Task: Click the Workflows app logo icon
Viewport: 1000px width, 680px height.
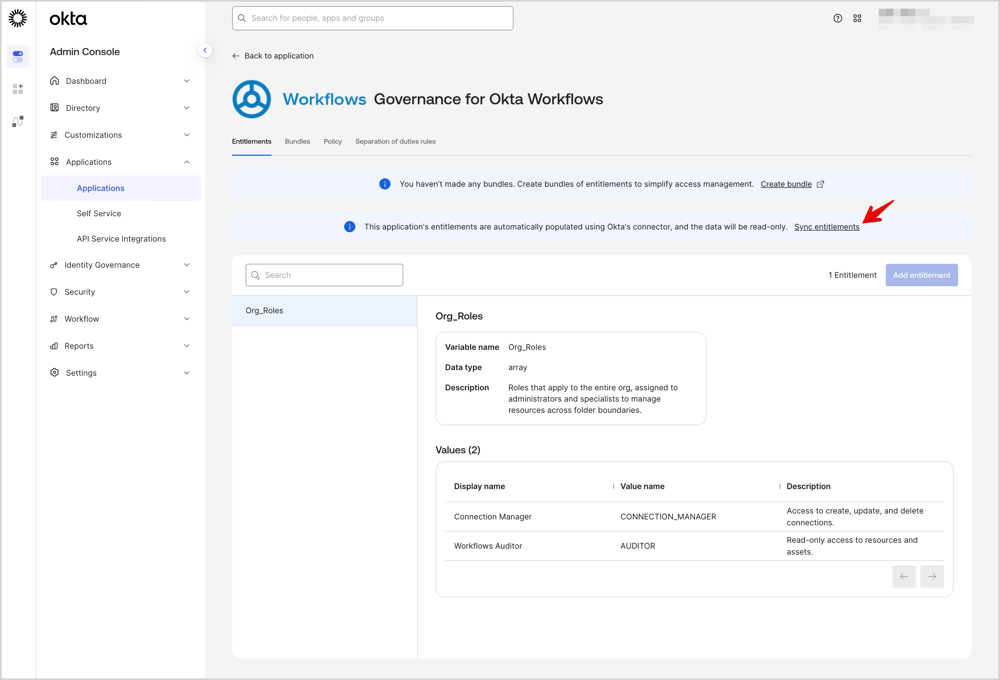Action: 252,99
